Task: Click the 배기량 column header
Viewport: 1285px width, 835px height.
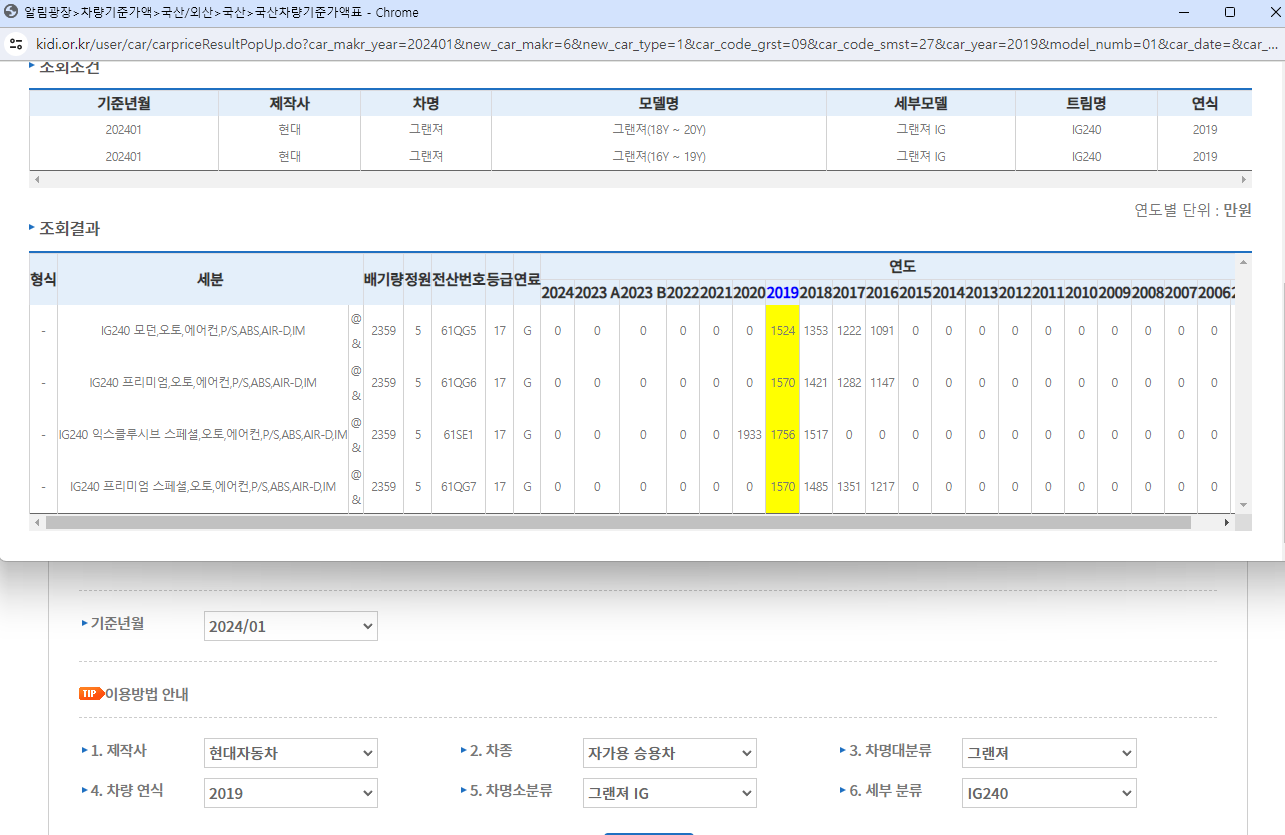Action: (x=384, y=280)
